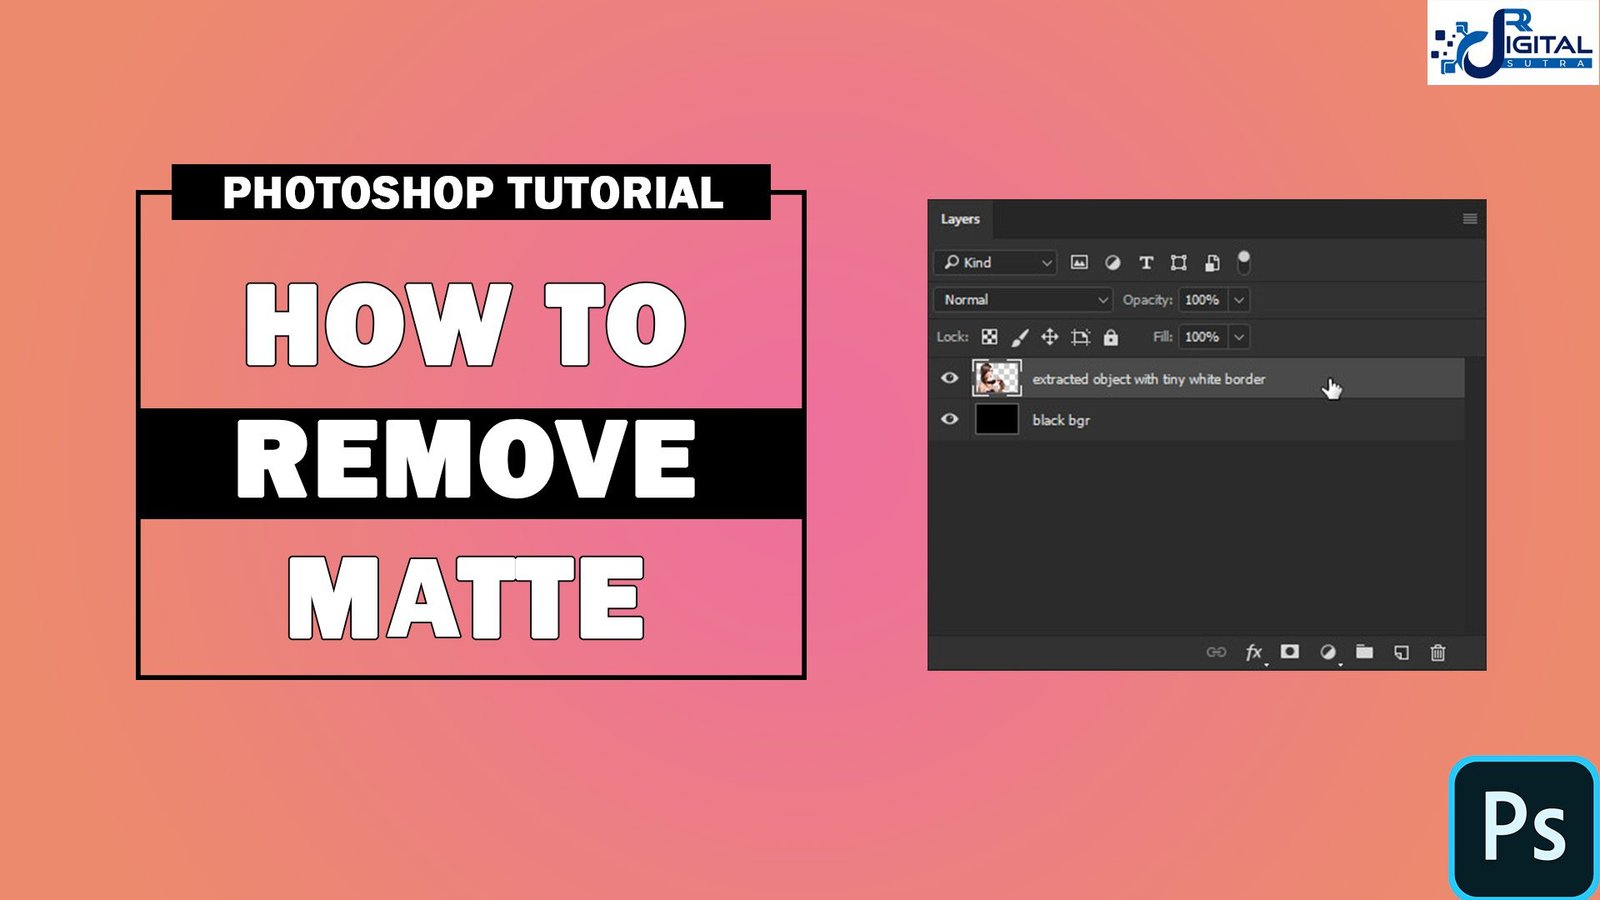Click the adjustment layer filter icon
This screenshot has width=1600, height=900.
click(1112, 262)
